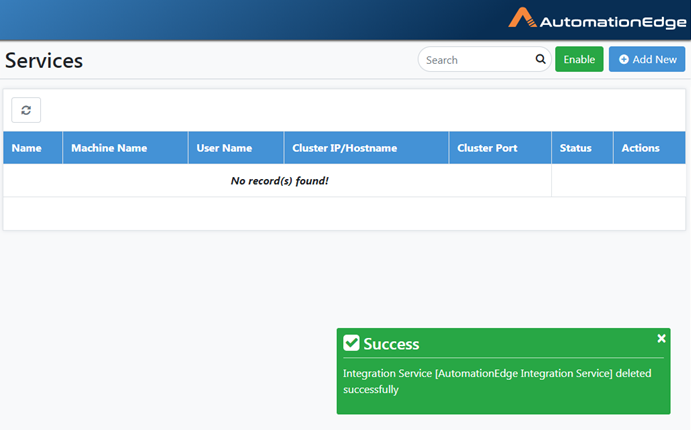Screen dimensions: 691x430
Task: Click the Cluster IP/Hostname column header
Action: (366, 148)
